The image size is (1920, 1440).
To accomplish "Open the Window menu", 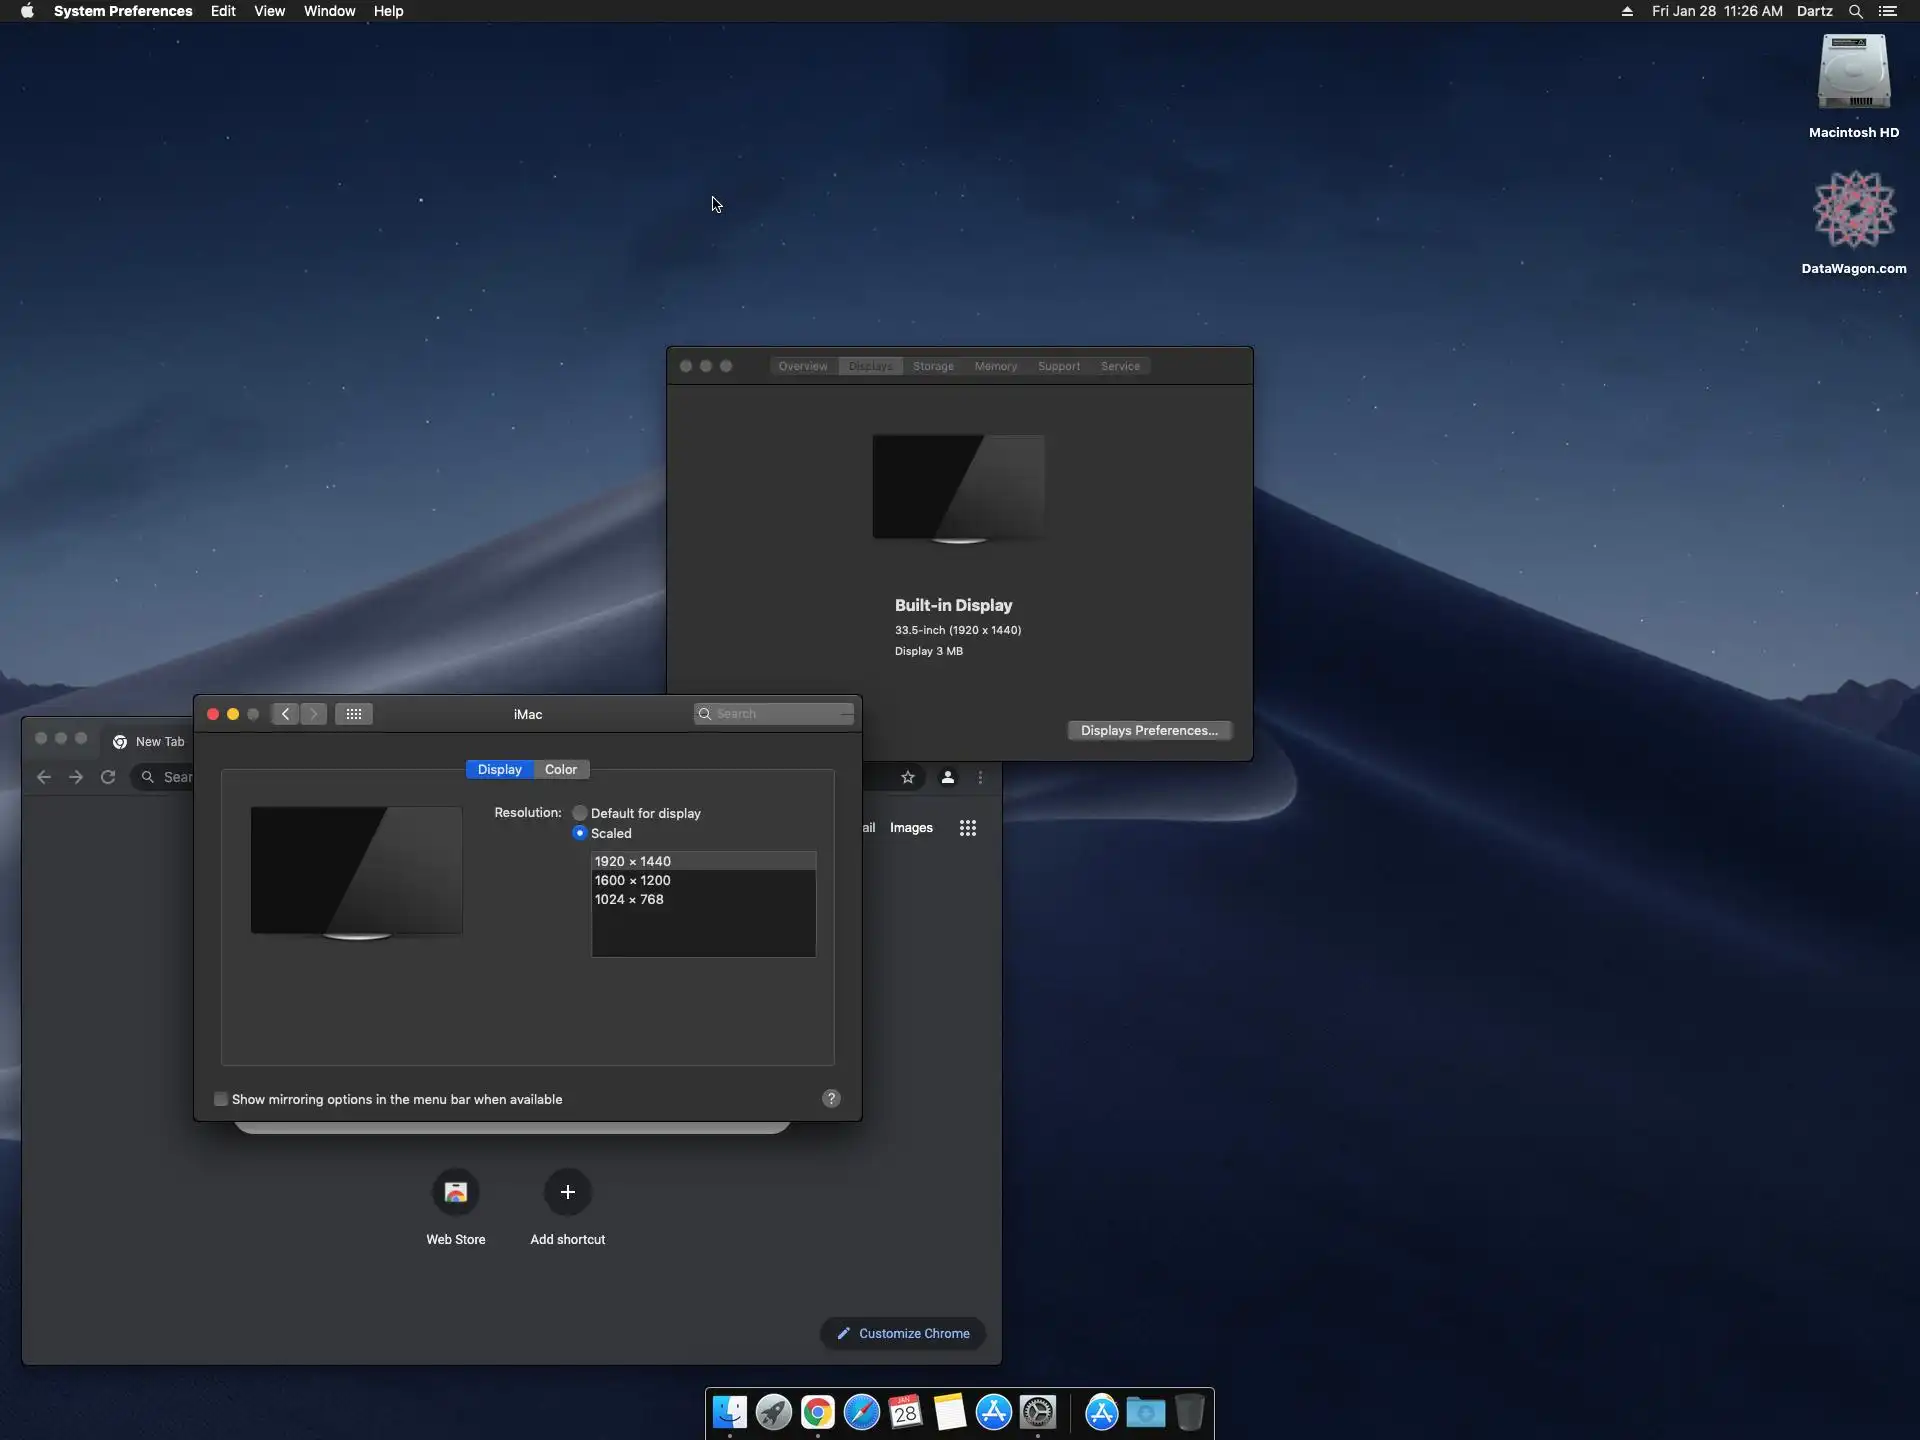I will coord(329,11).
